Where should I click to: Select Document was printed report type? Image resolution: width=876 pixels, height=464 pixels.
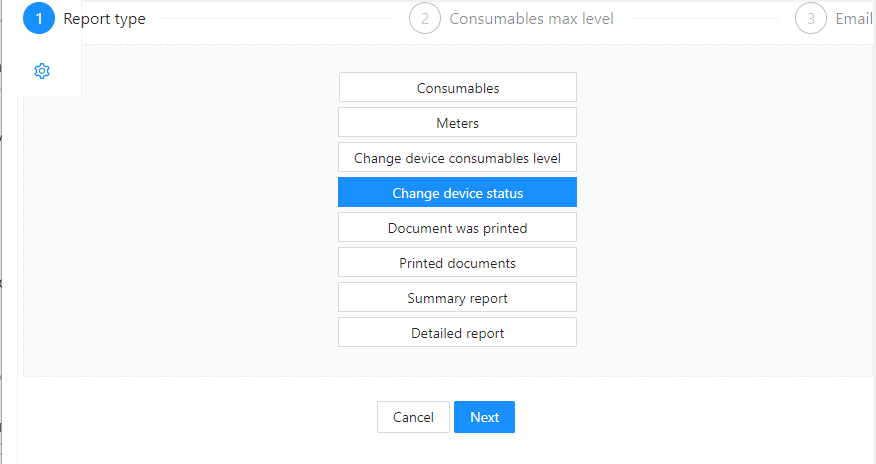[458, 227]
